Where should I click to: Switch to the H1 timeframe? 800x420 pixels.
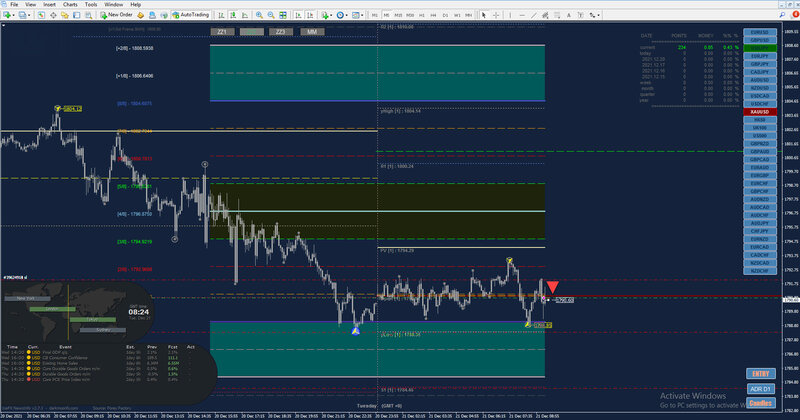[x=422, y=15]
